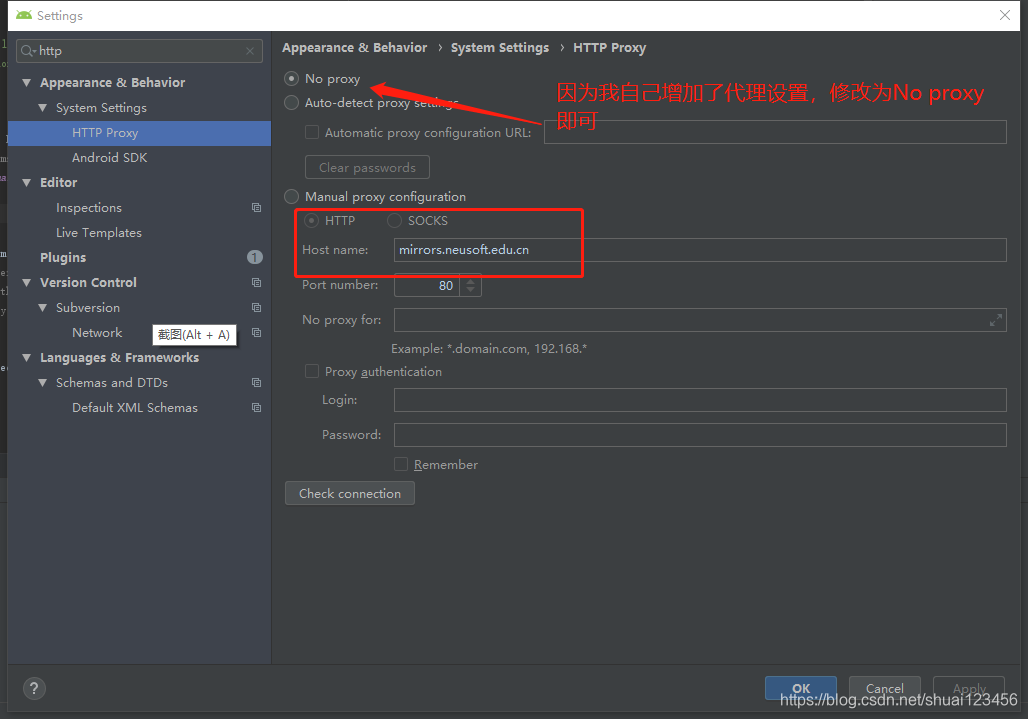
Task: Click the settings icon beside Default XML Schemas
Action: [x=256, y=407]
